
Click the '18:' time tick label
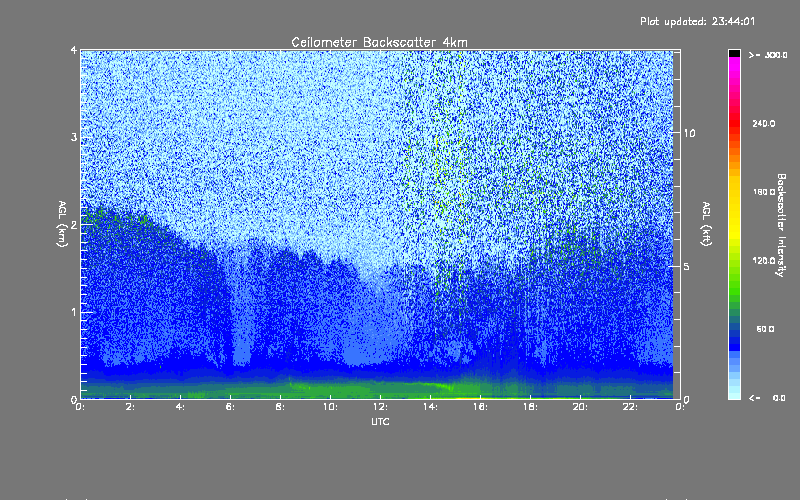530,407
